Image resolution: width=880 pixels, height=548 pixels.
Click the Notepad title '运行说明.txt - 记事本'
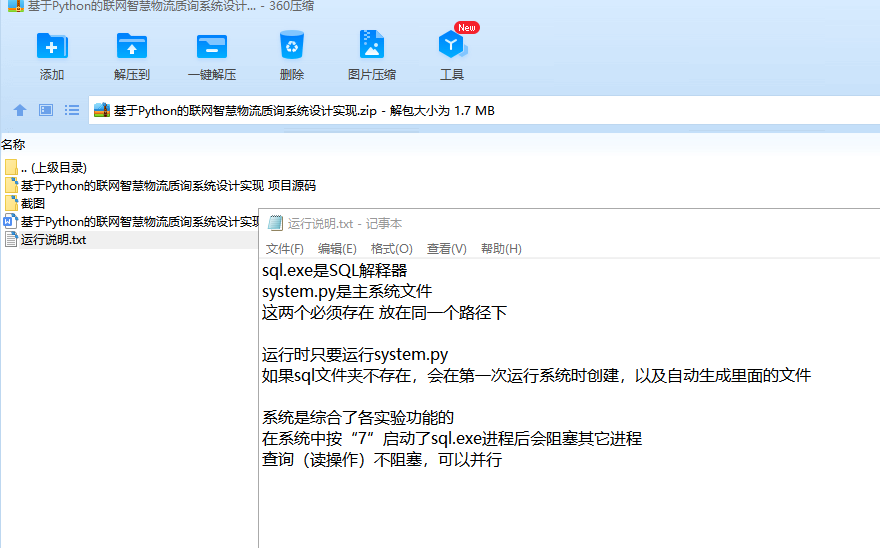pos(345,223)
